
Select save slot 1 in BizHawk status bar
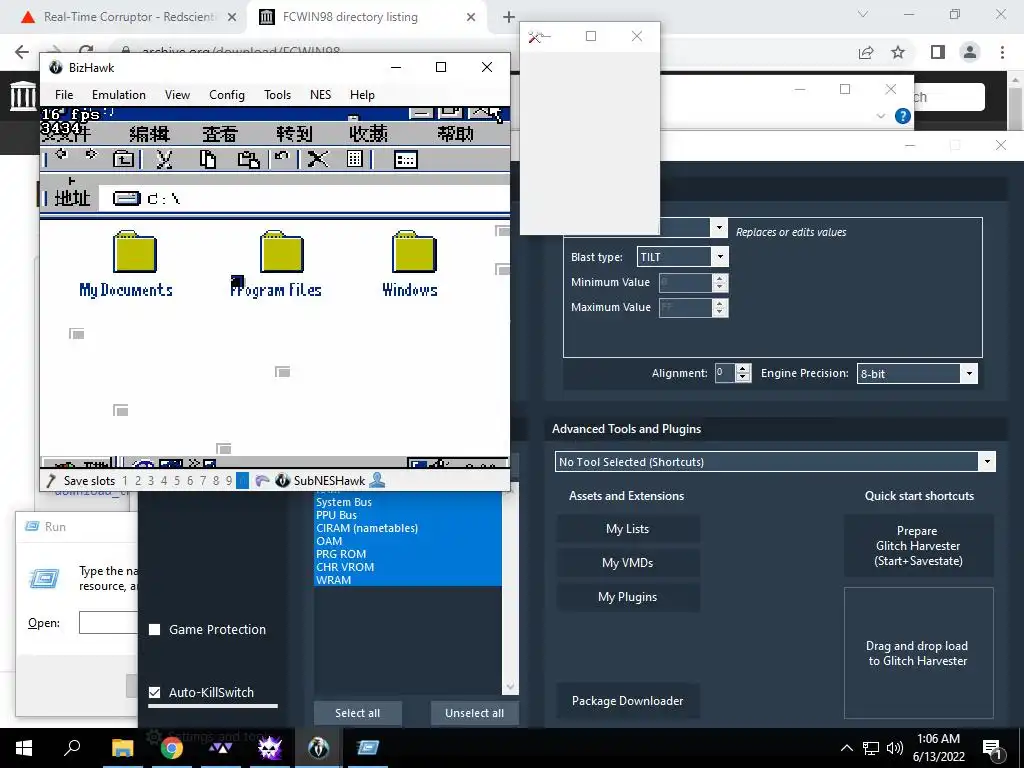pos(125,481)
